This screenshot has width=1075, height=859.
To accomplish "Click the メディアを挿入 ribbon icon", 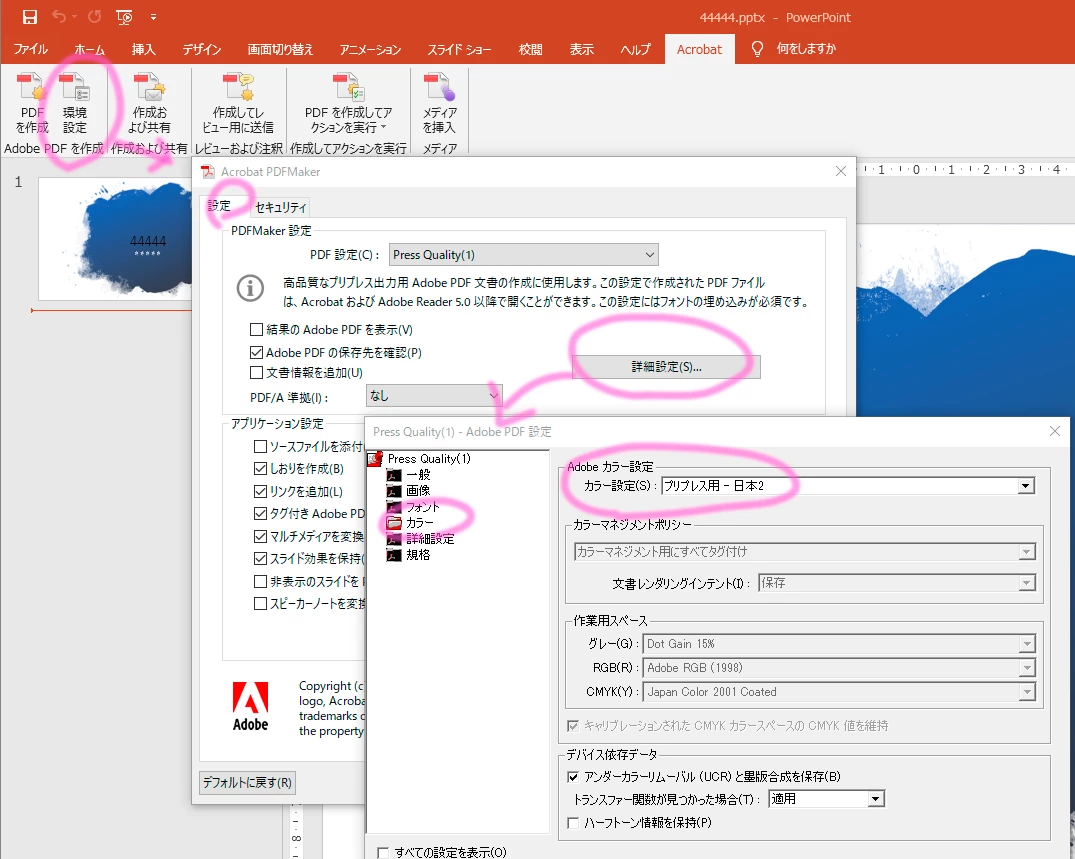I will pyautogui.click(x=439, y=104).
